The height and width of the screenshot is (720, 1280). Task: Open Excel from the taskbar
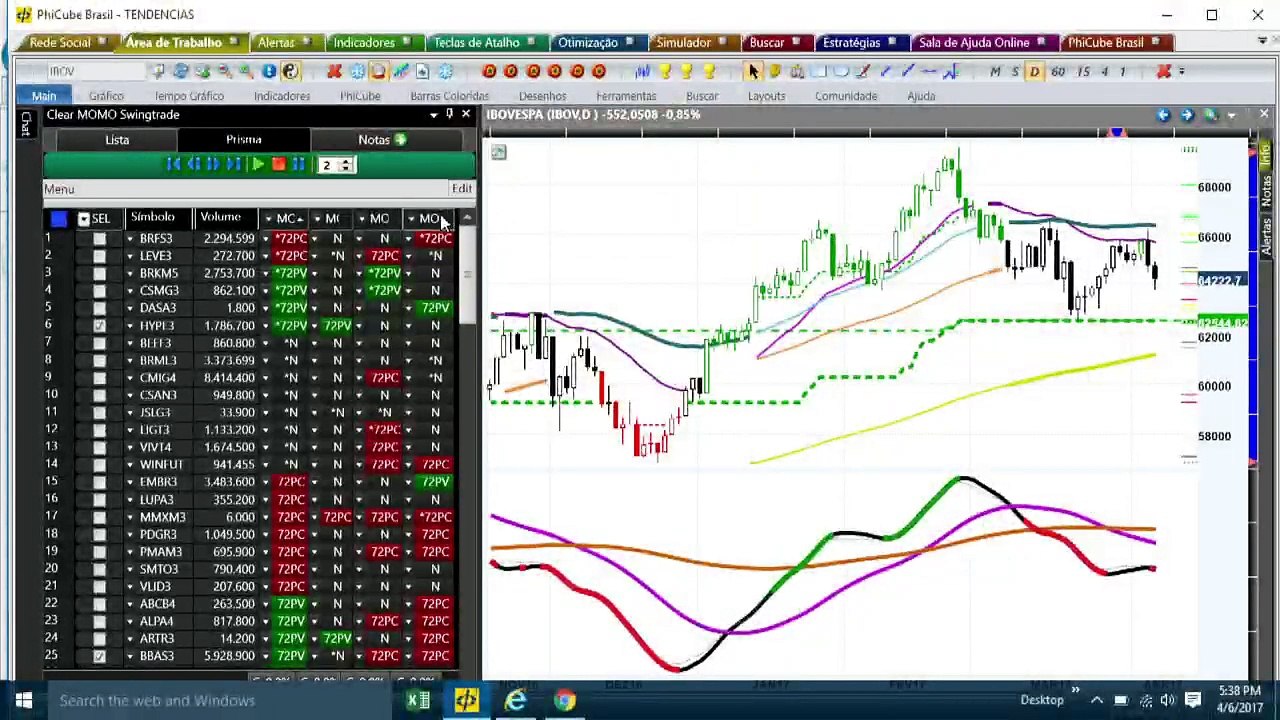(418, 700)
